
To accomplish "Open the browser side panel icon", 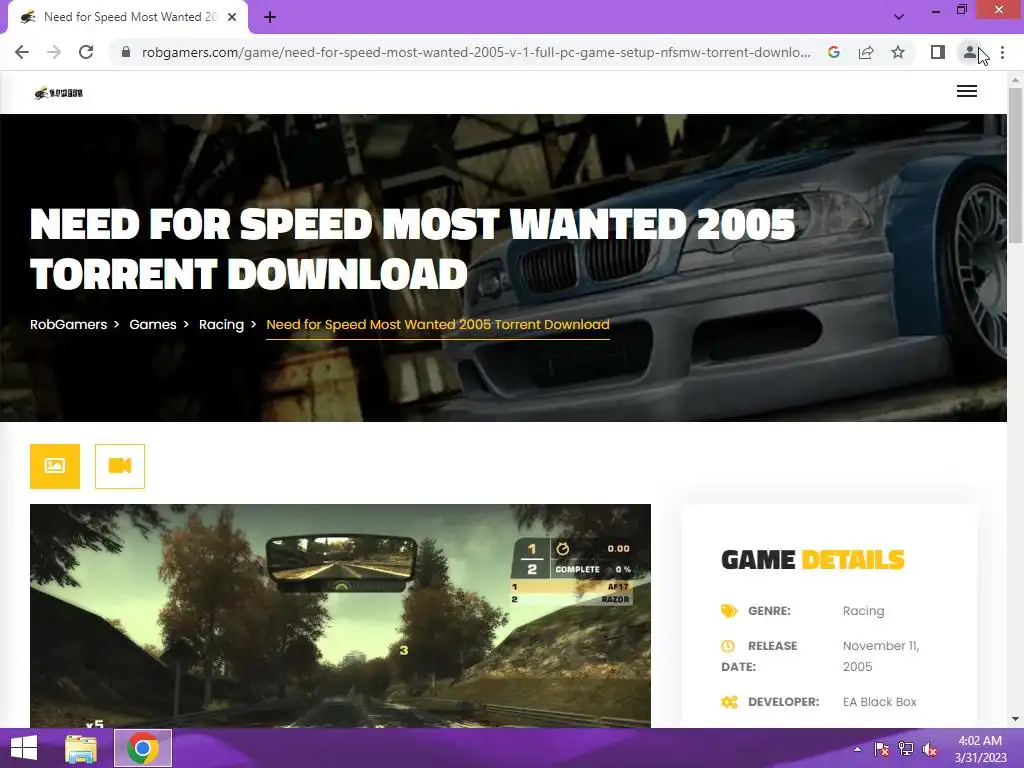I will pyautogui.click(x=938, y=52).
